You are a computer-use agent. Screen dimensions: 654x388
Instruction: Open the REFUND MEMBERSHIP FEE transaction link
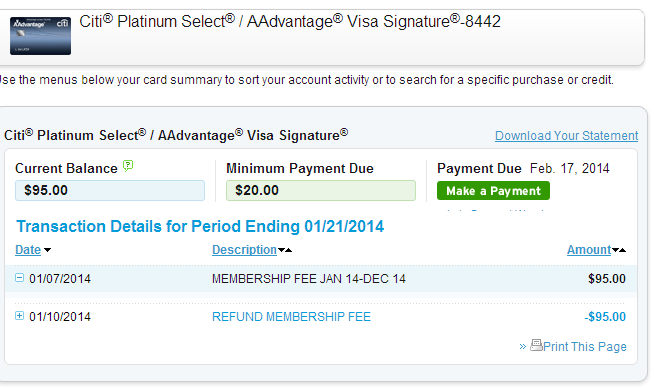point(291,317)
